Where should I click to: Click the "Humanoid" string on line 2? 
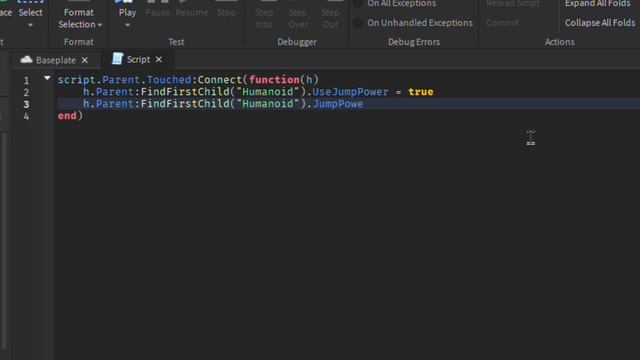268,92
